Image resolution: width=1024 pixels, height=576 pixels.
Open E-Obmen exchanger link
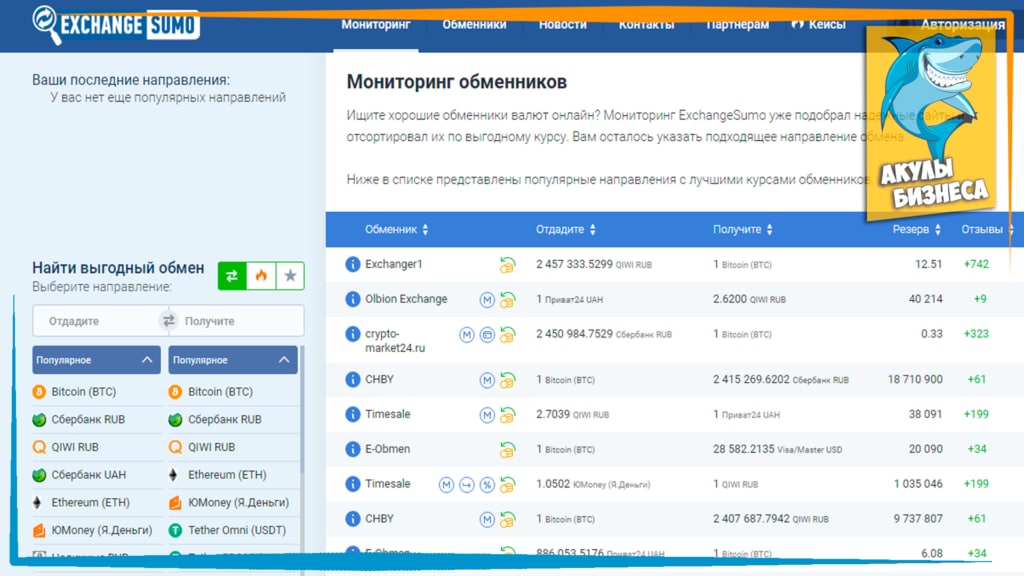coord(387,449)
